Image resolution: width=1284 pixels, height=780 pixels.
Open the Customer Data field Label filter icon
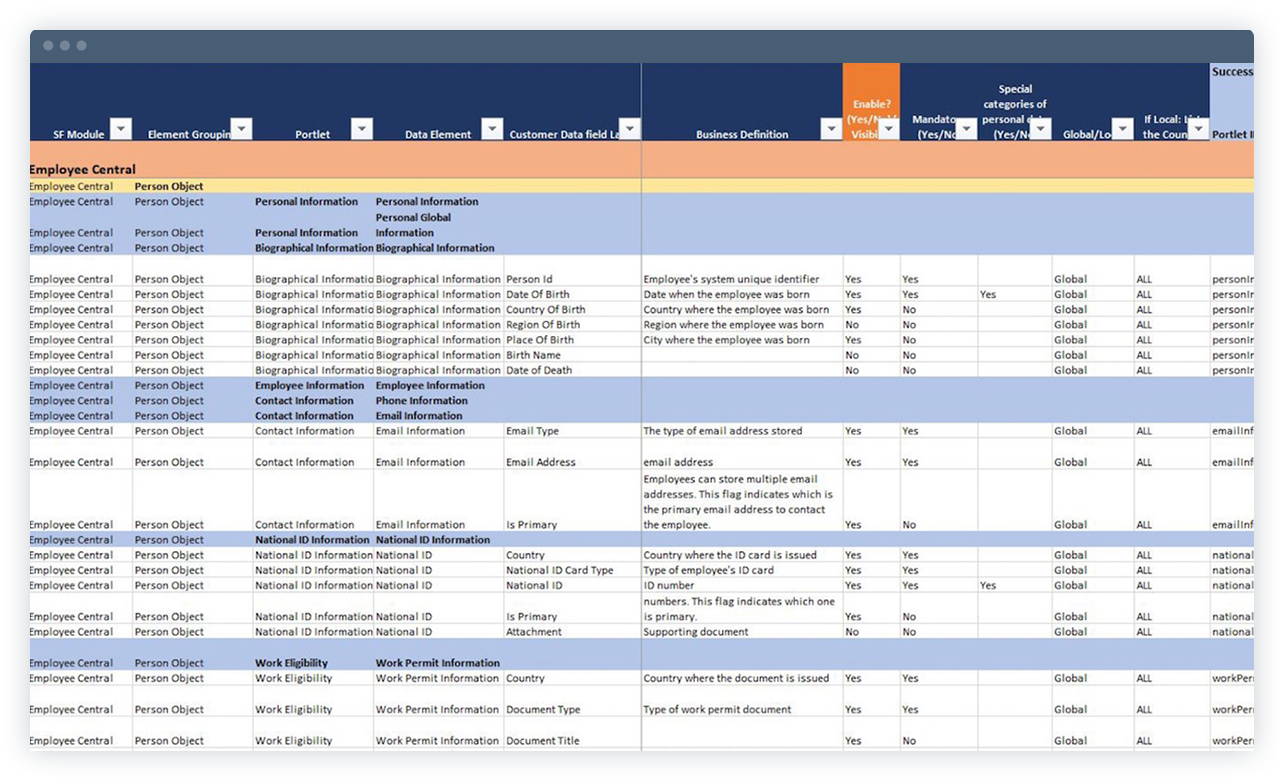click(x=629, y=129)
